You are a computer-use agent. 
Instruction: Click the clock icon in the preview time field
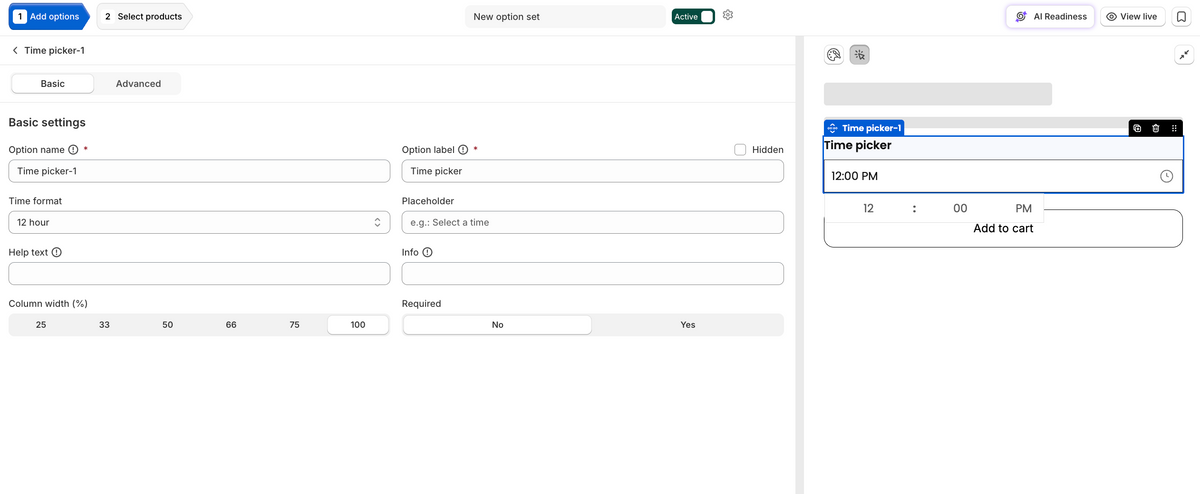pyautogui.click(x=1166, y=176)
